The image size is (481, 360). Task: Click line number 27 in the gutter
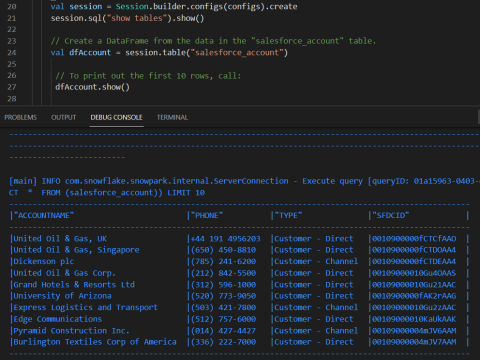point(12,87)
